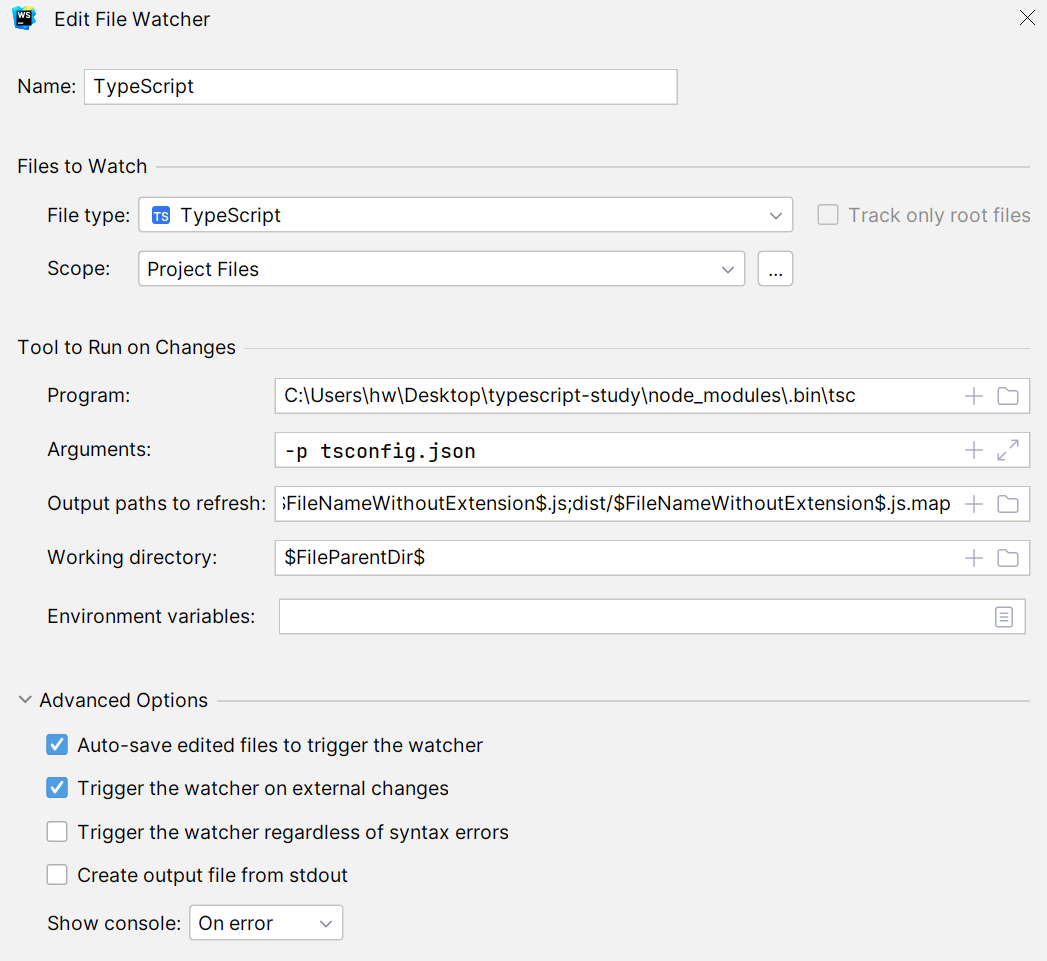This screenshot has width=1047, height=961.
Task: Insert macro in Arguments field plus icon
Action: (x=974, y=450)
